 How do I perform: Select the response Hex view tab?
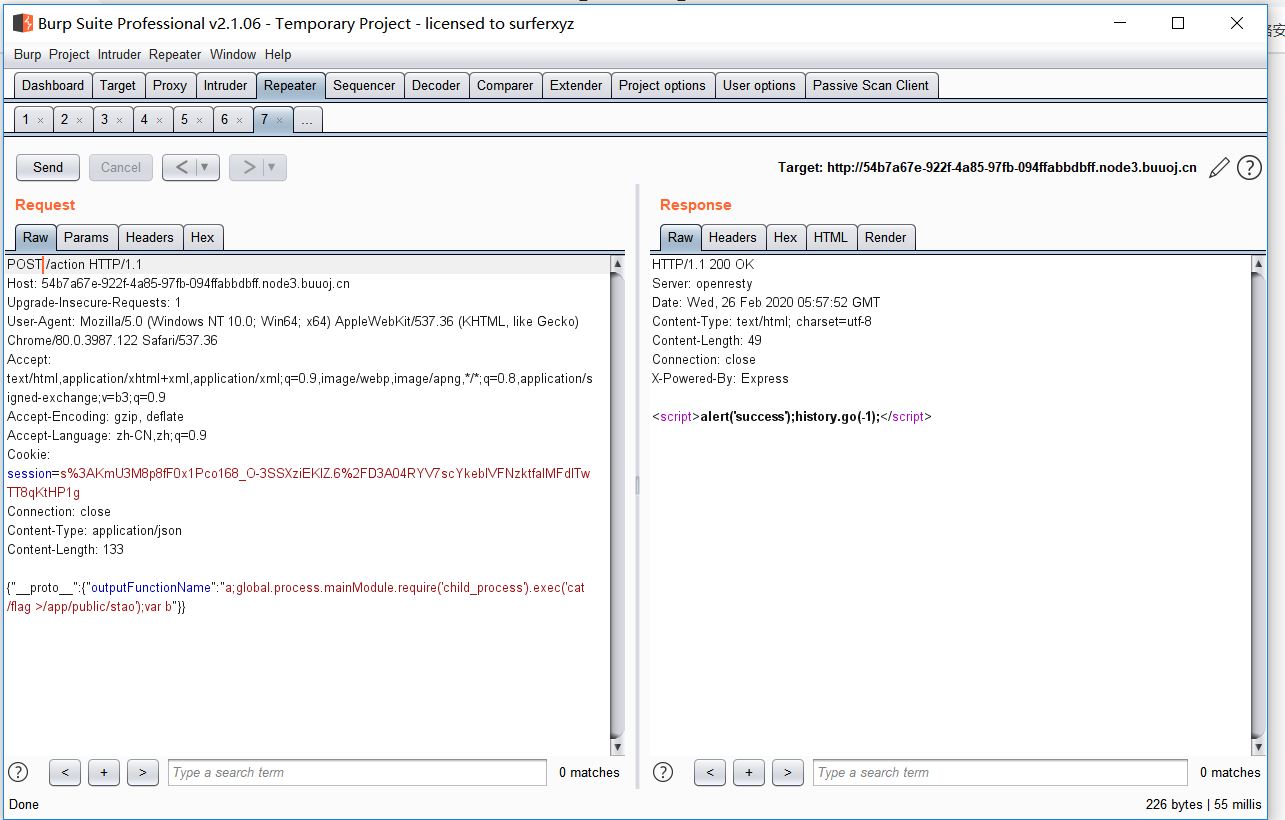click(x=786, y=237)
